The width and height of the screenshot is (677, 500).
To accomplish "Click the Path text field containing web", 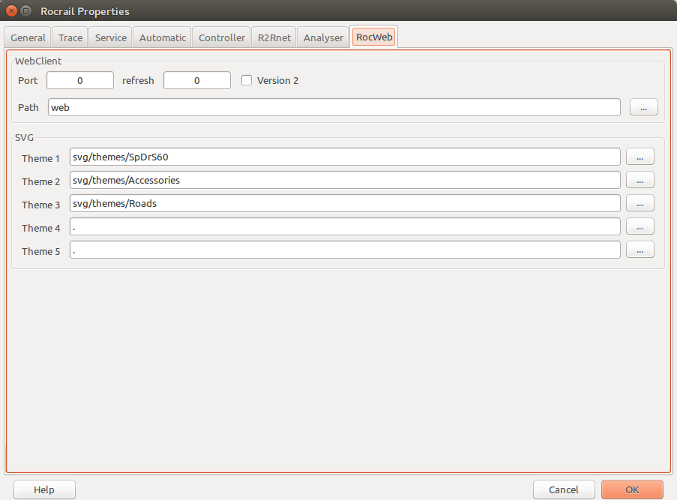I will [334, 107].
